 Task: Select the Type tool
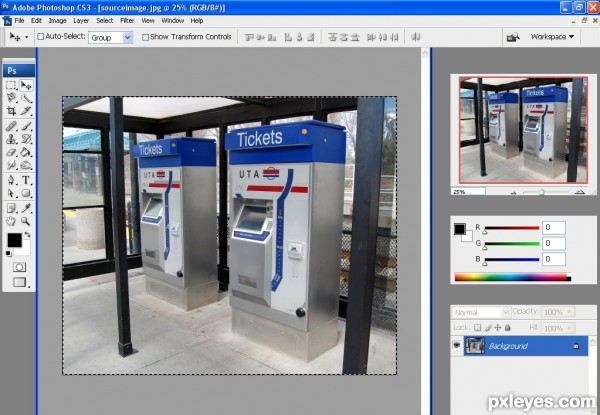coord(26,180)
